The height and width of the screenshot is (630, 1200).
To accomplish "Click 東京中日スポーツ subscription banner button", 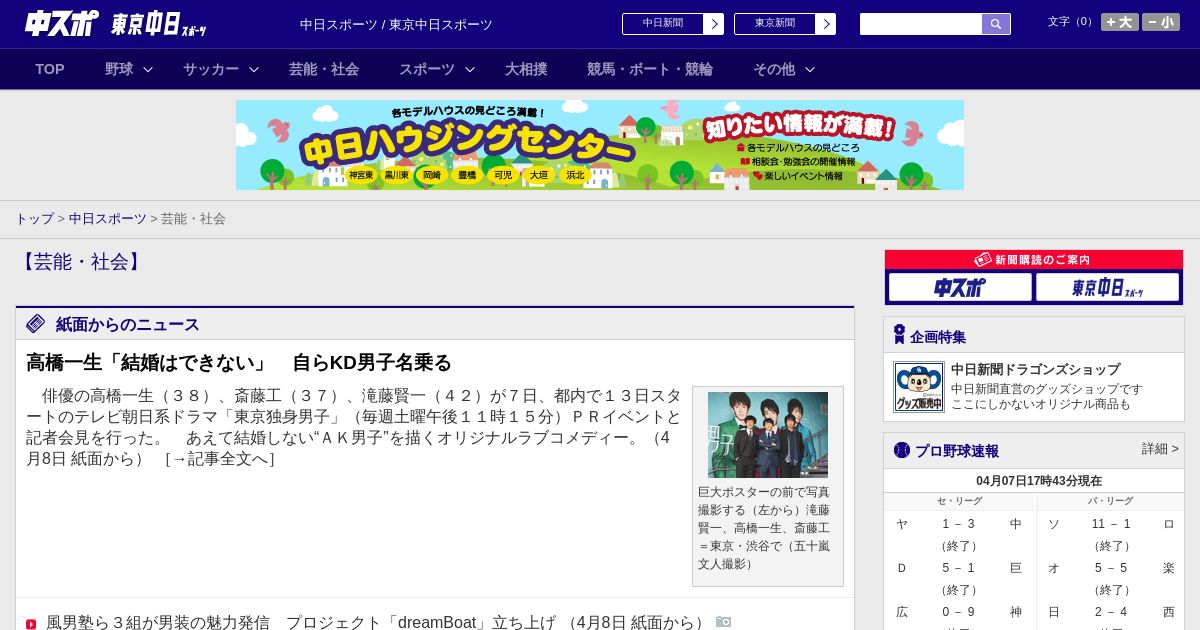I will [1107, 288].
